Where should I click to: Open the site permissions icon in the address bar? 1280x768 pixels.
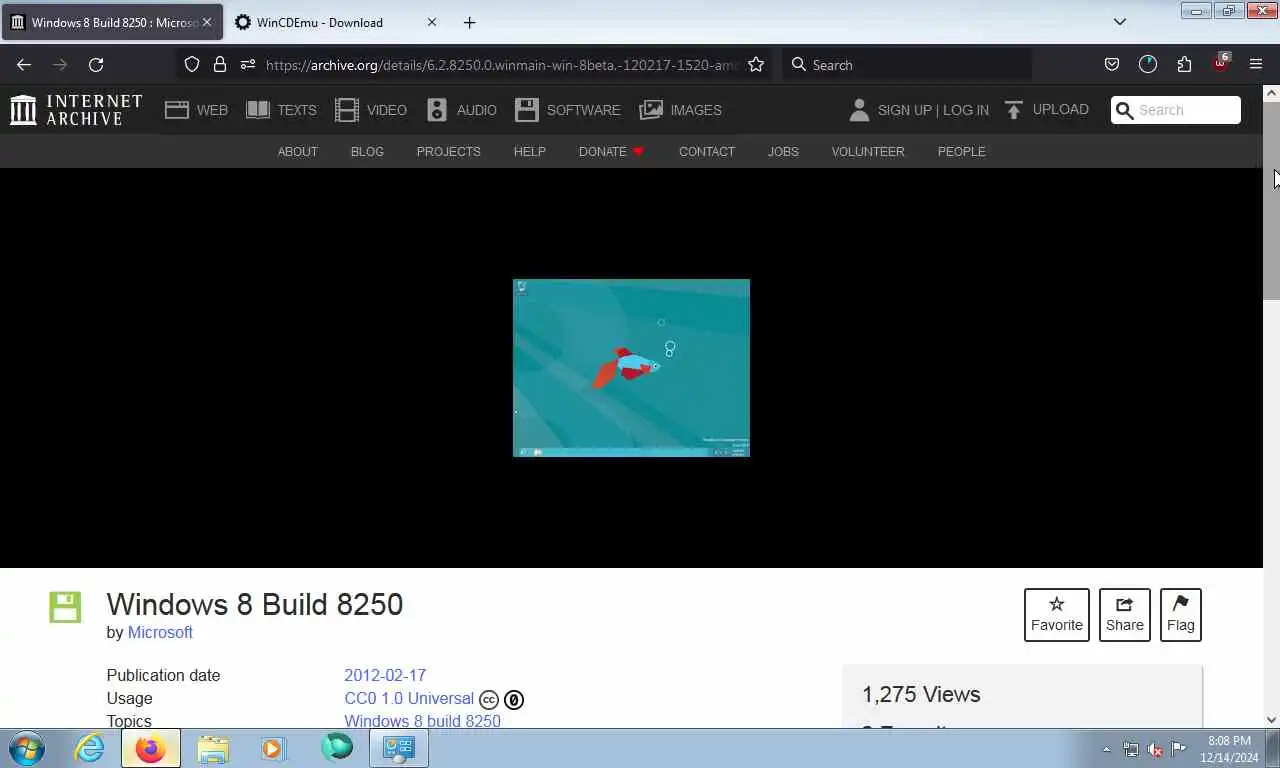click(248, 64)
